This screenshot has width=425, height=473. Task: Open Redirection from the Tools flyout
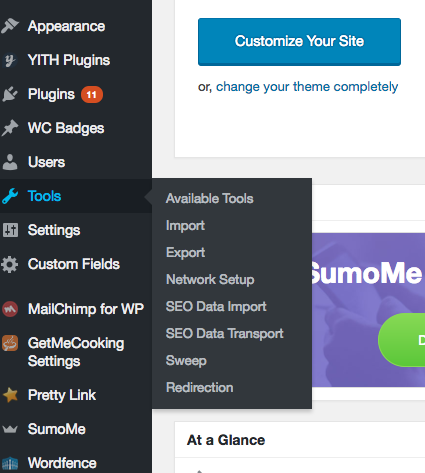coord(200,388)
